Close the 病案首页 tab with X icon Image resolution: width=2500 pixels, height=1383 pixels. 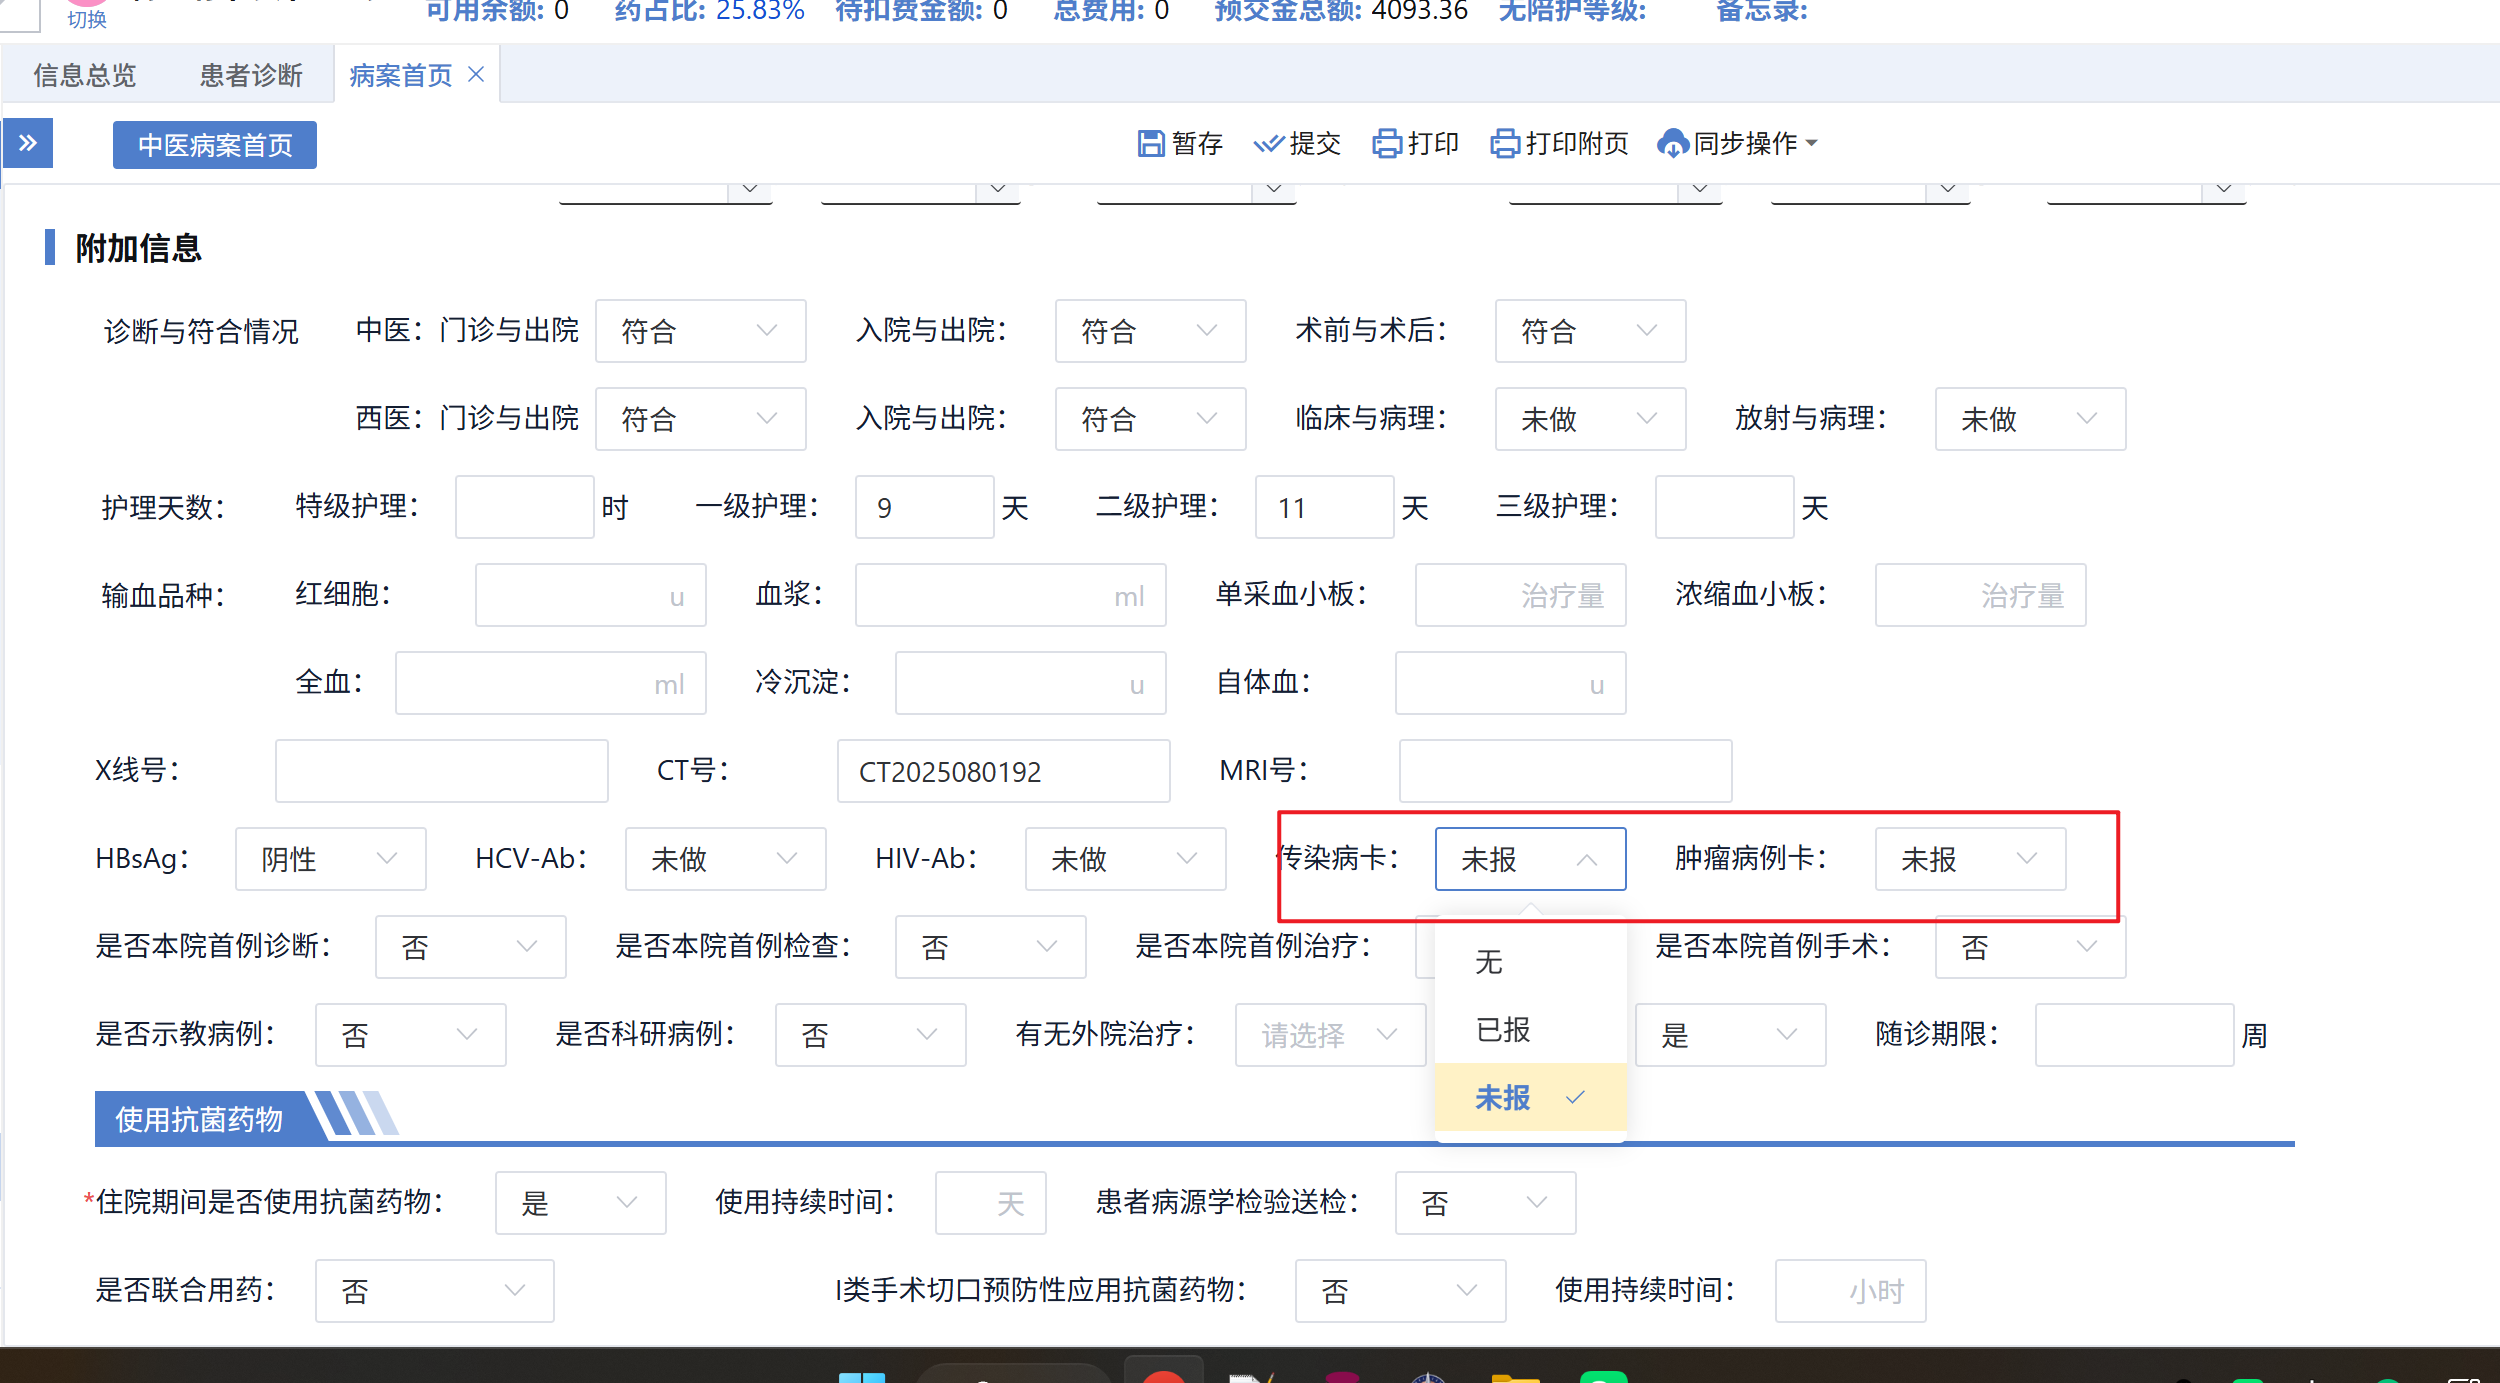point(477,74)
